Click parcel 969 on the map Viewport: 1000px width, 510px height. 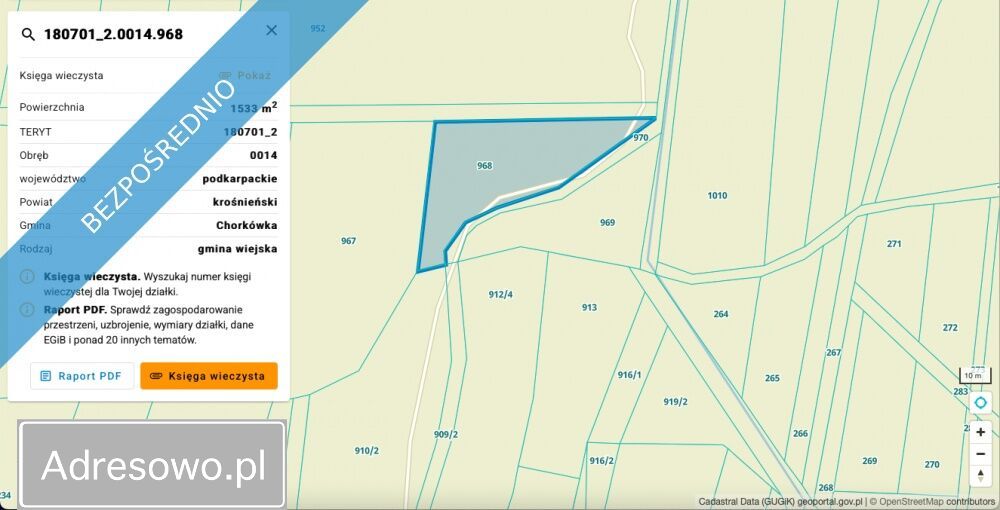click(607, 222)
